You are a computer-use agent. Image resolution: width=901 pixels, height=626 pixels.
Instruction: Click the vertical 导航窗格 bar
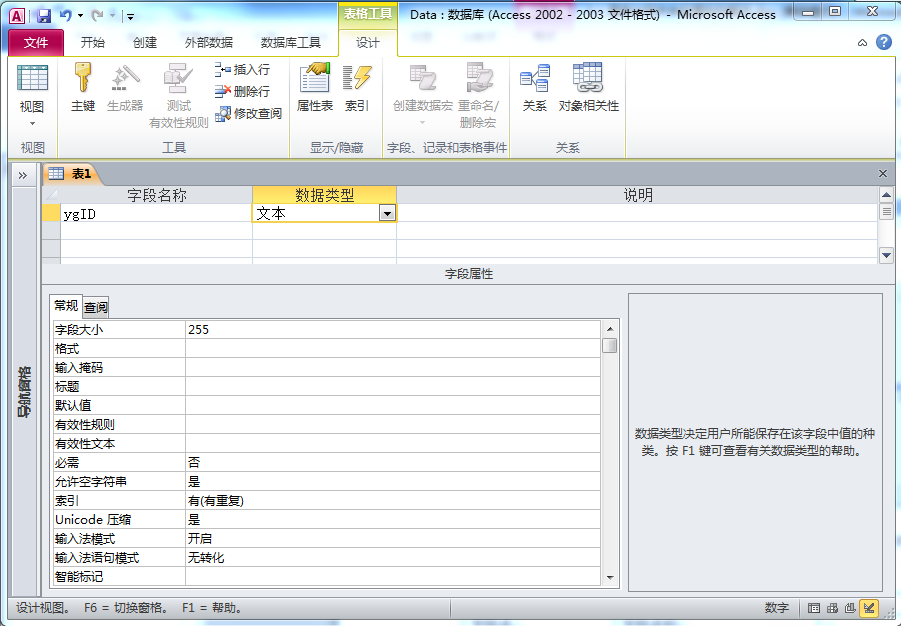coord(24,391)
